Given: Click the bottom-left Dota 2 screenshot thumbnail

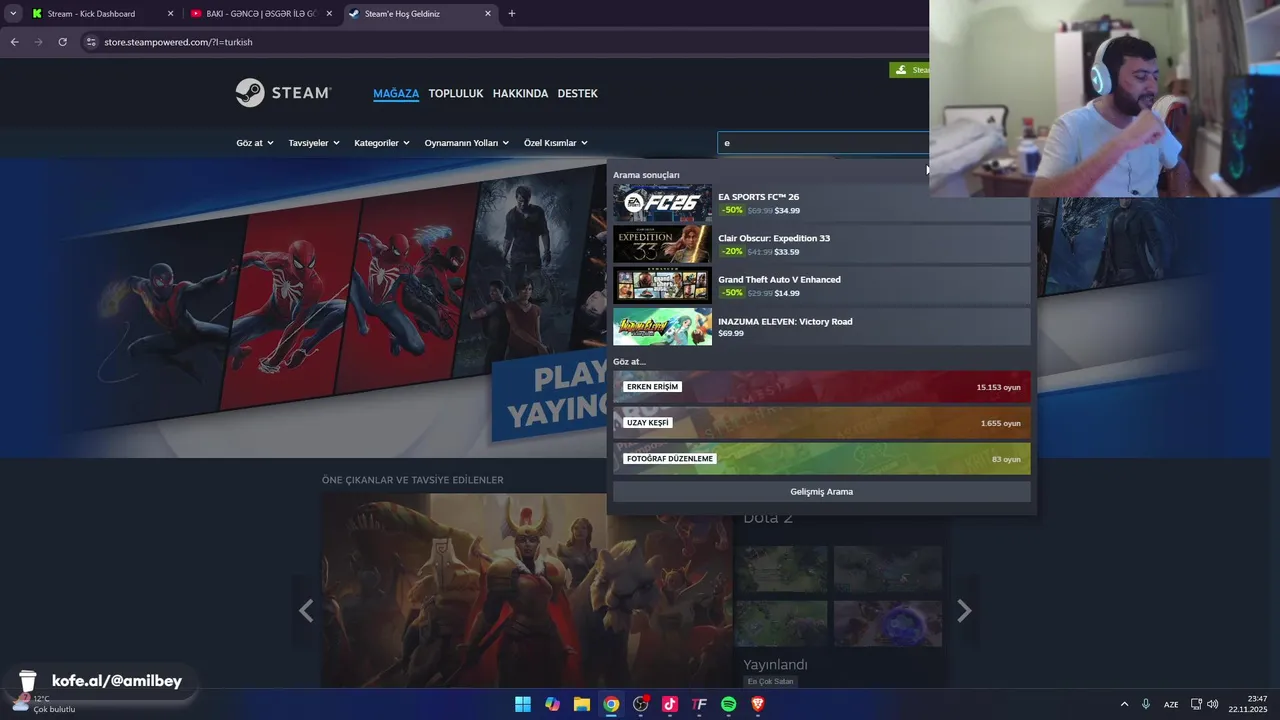Looking at the screenshot, I should [x=782, y=623].
